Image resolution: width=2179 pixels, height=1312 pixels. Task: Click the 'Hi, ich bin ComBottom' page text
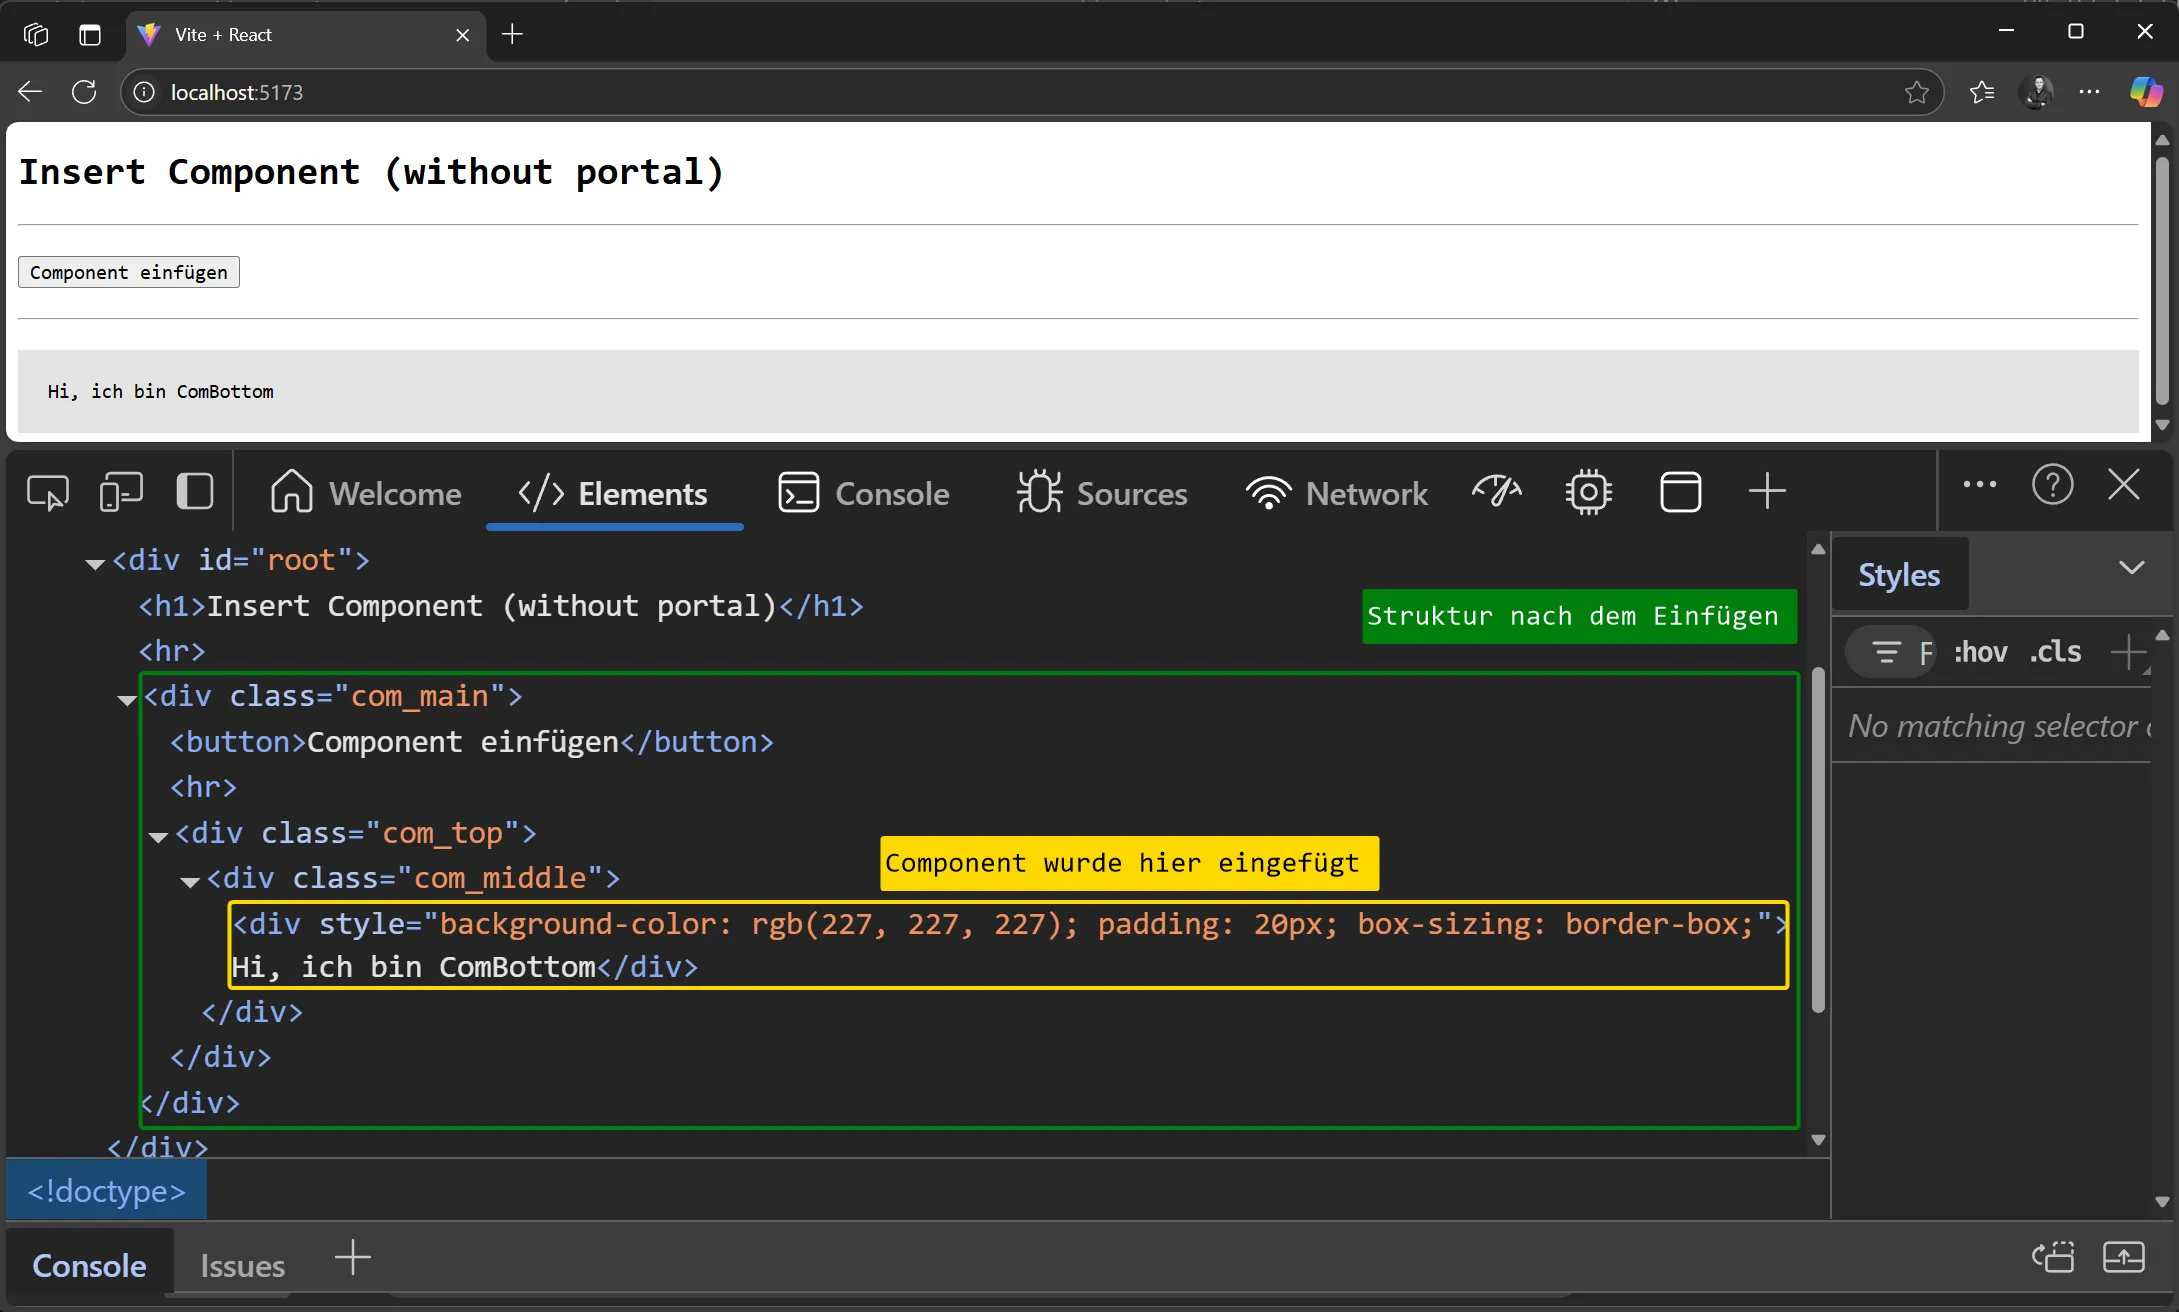[160, 391]
